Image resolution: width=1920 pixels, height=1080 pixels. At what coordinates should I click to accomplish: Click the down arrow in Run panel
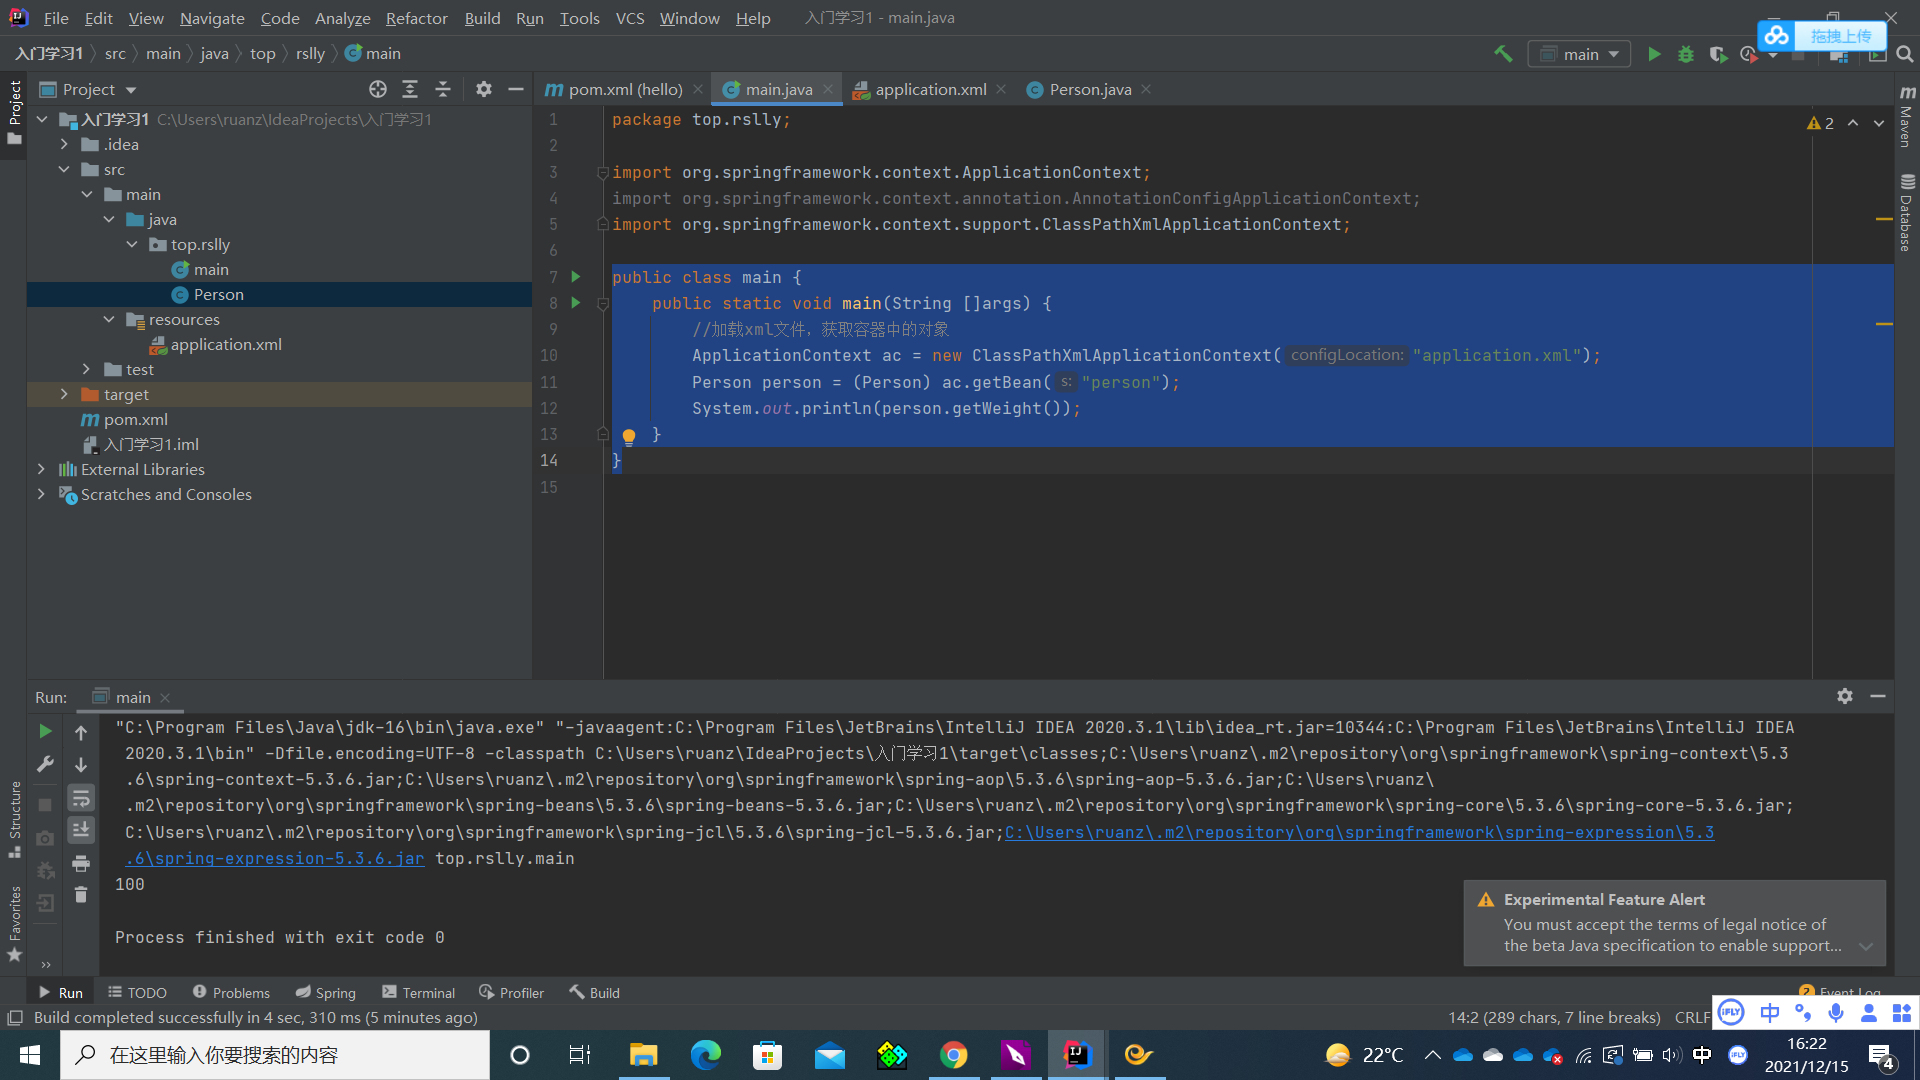81,765
